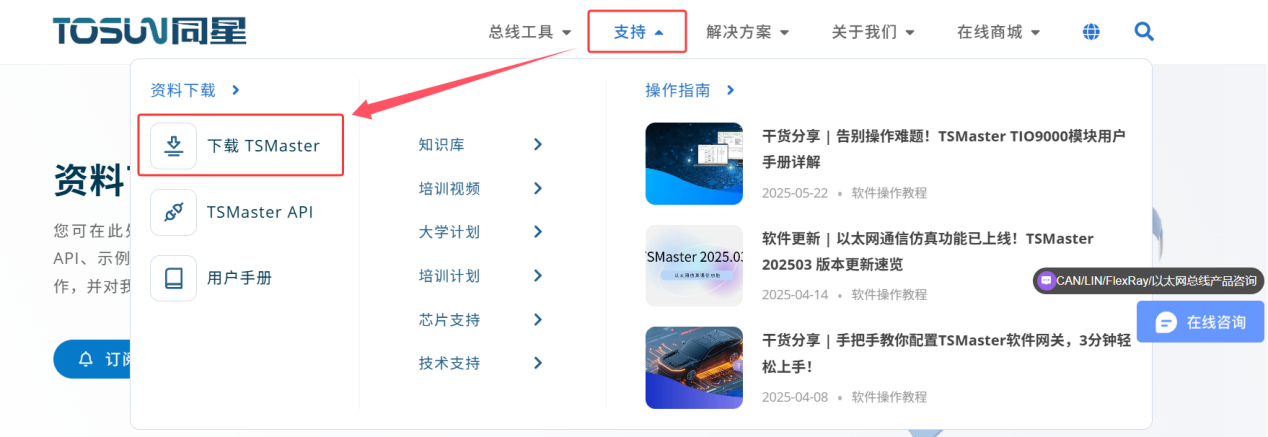Screen dimensions: 1268x437
Task: Open the 技术支持 link
Action: coord(449,363)
